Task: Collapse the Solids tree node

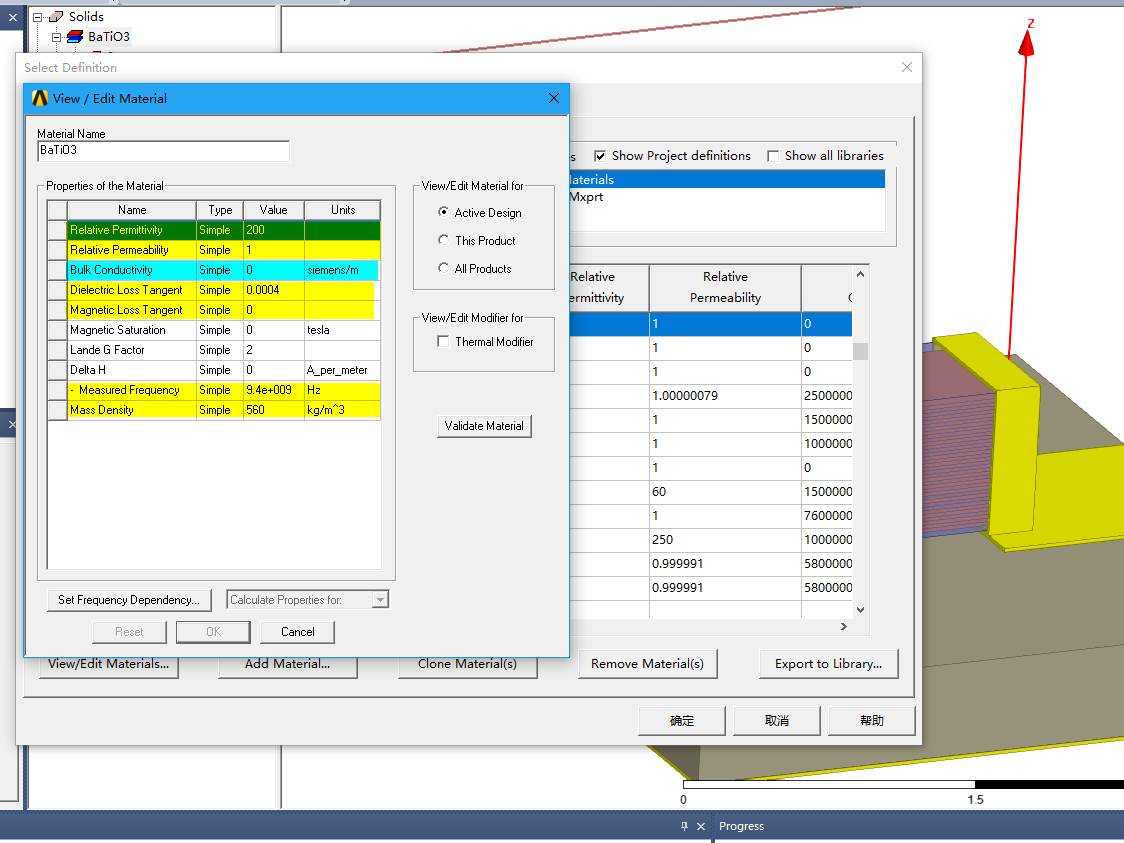Action: pos(37,17)
